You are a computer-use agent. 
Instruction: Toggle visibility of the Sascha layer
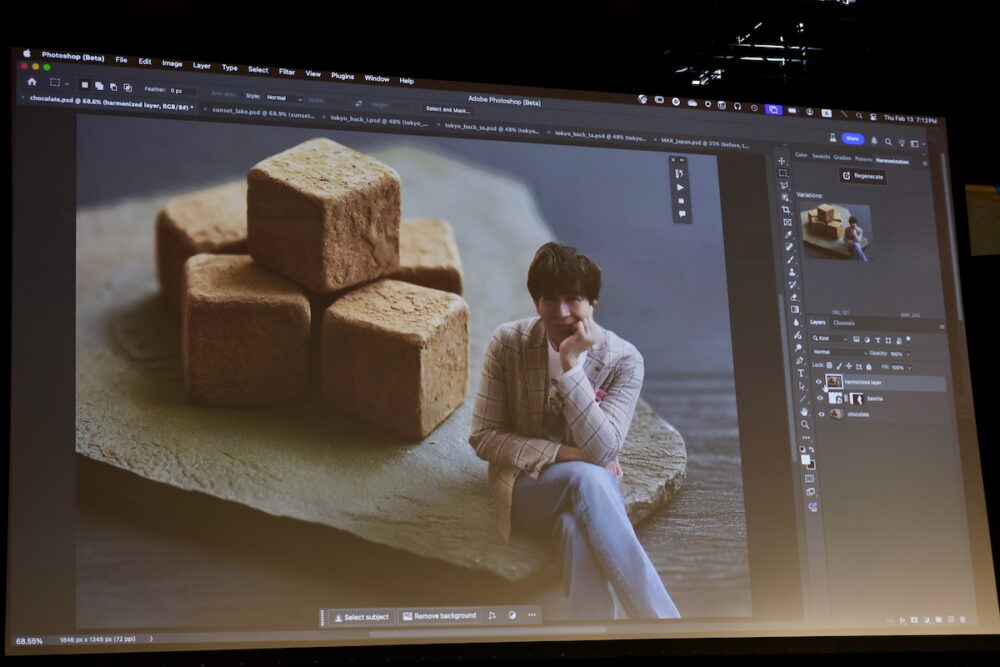(x=820, y=398)
